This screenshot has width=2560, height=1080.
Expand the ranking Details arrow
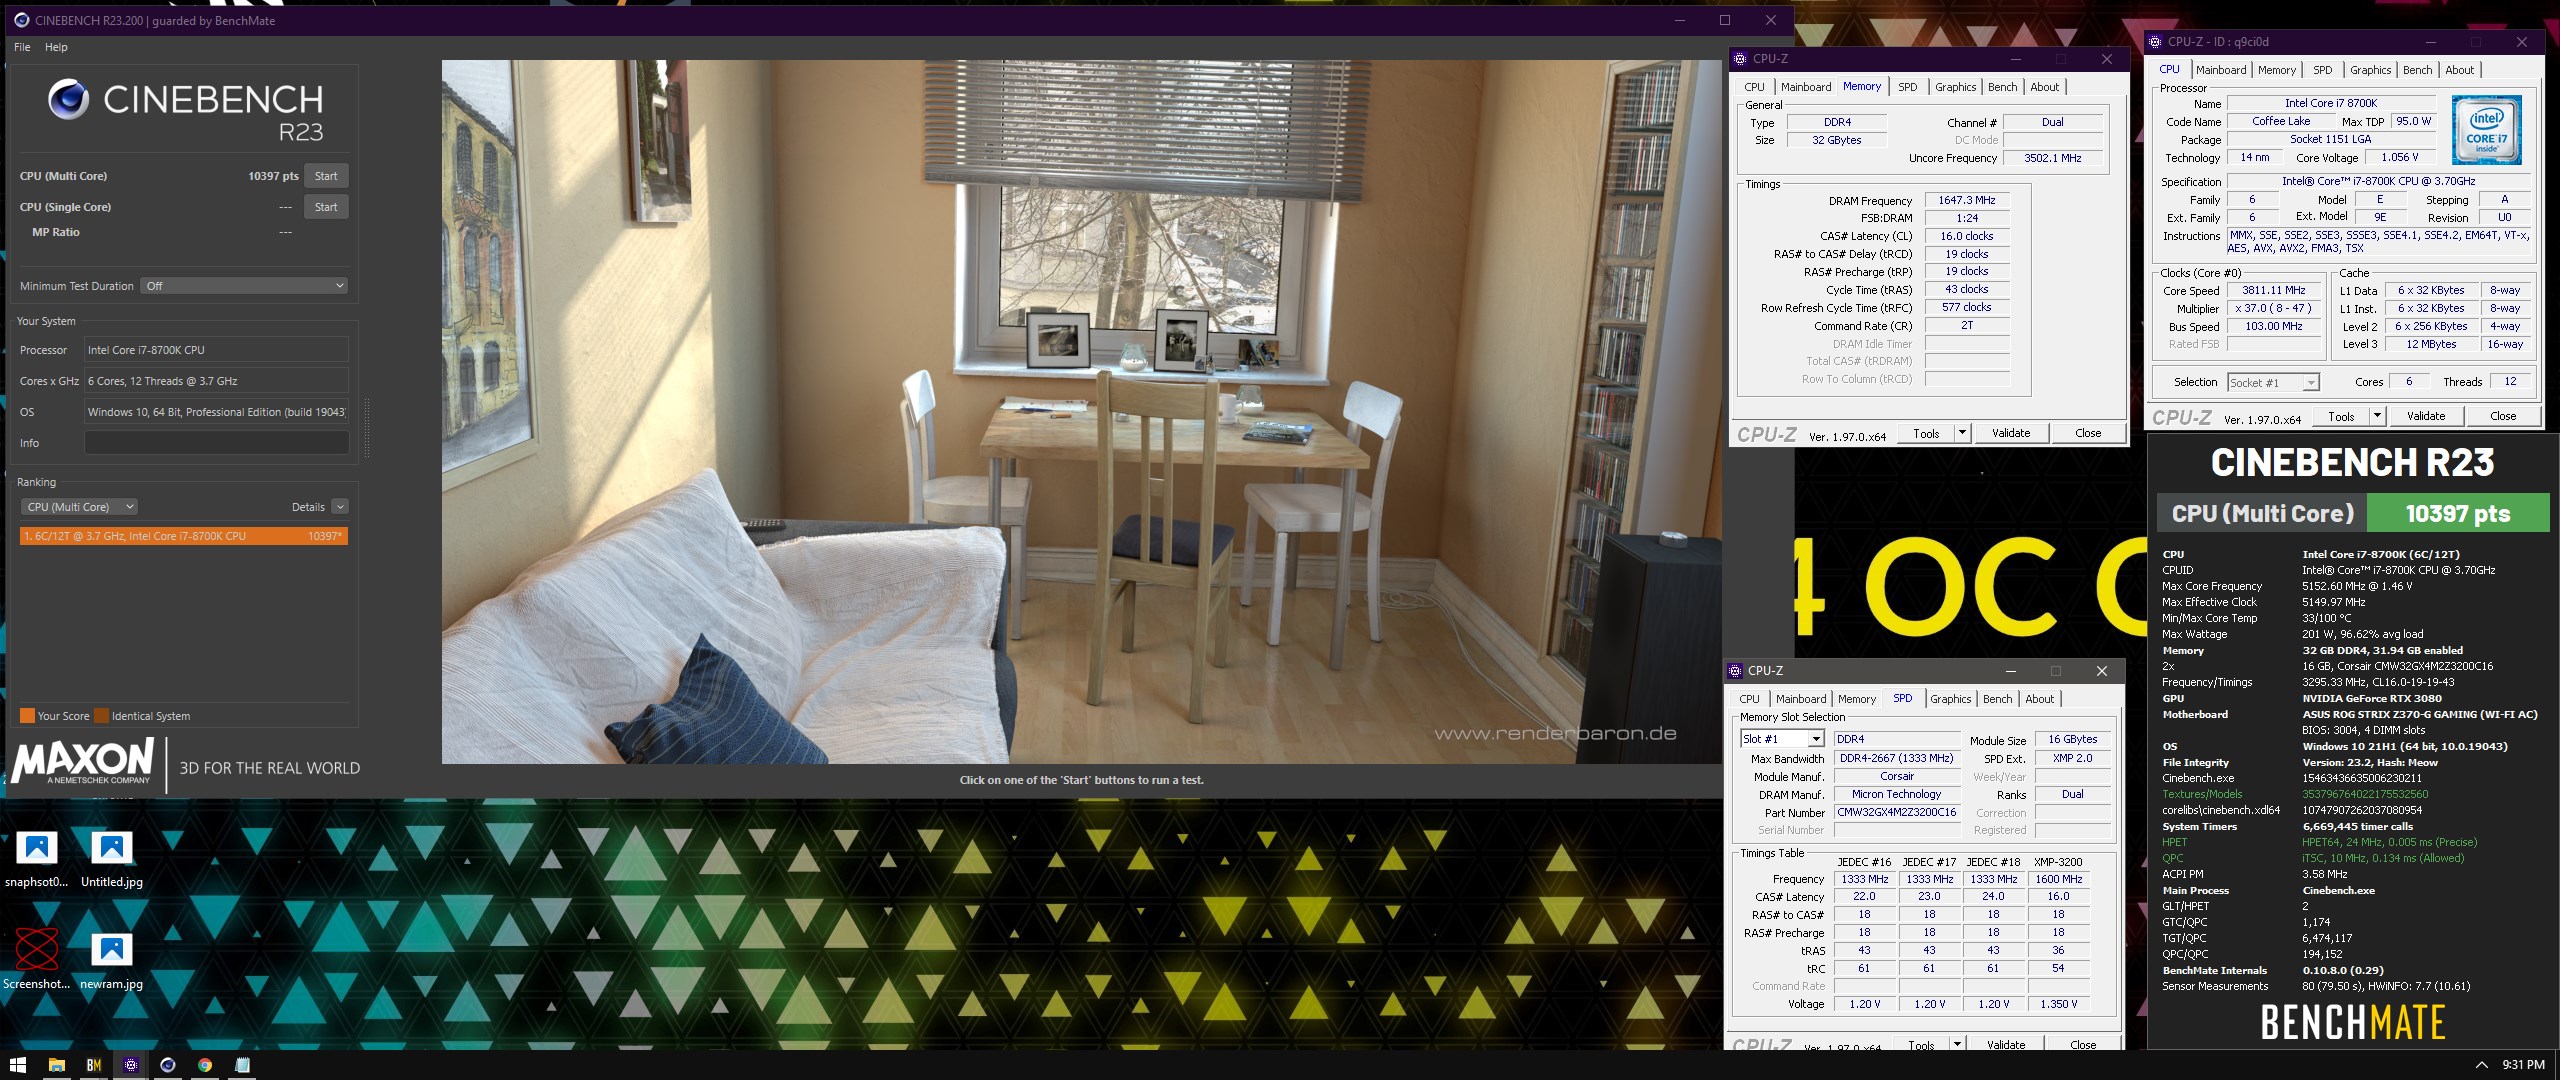pos(340,507)
